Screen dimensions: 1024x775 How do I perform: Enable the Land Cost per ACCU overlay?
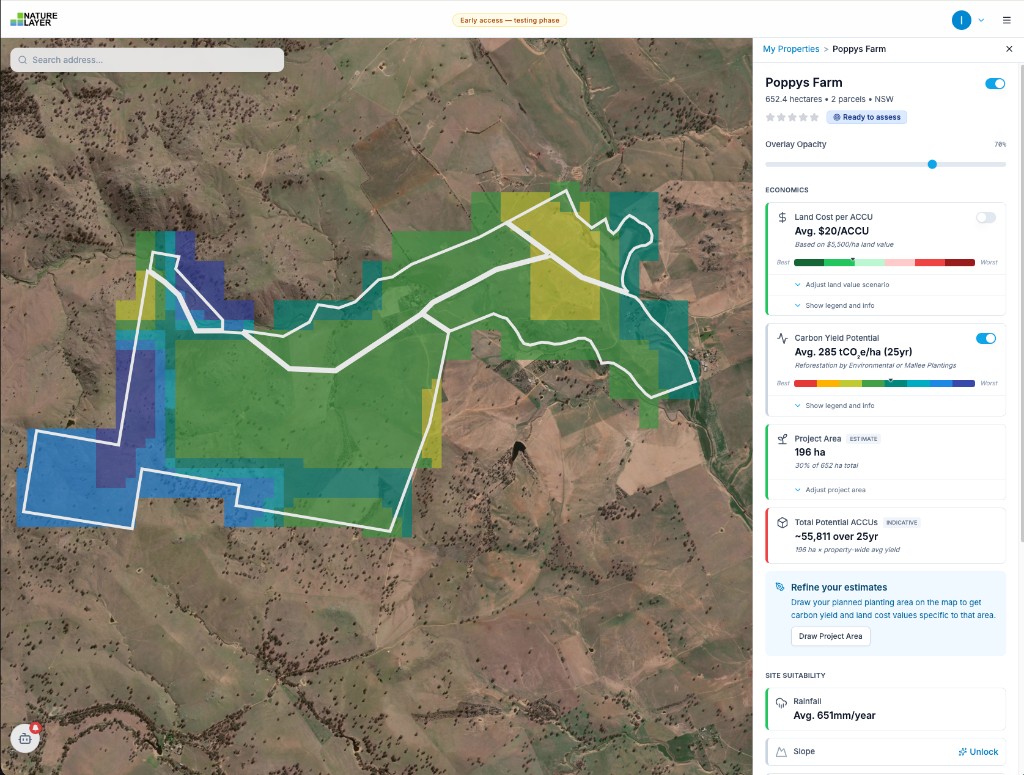[985, 218]
